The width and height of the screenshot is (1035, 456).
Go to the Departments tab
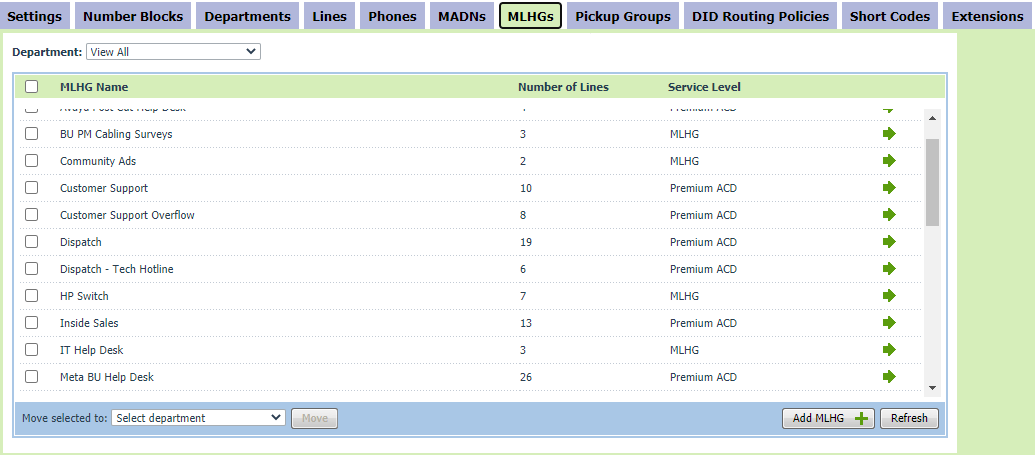pyautogui.click(x=248, y=16)
